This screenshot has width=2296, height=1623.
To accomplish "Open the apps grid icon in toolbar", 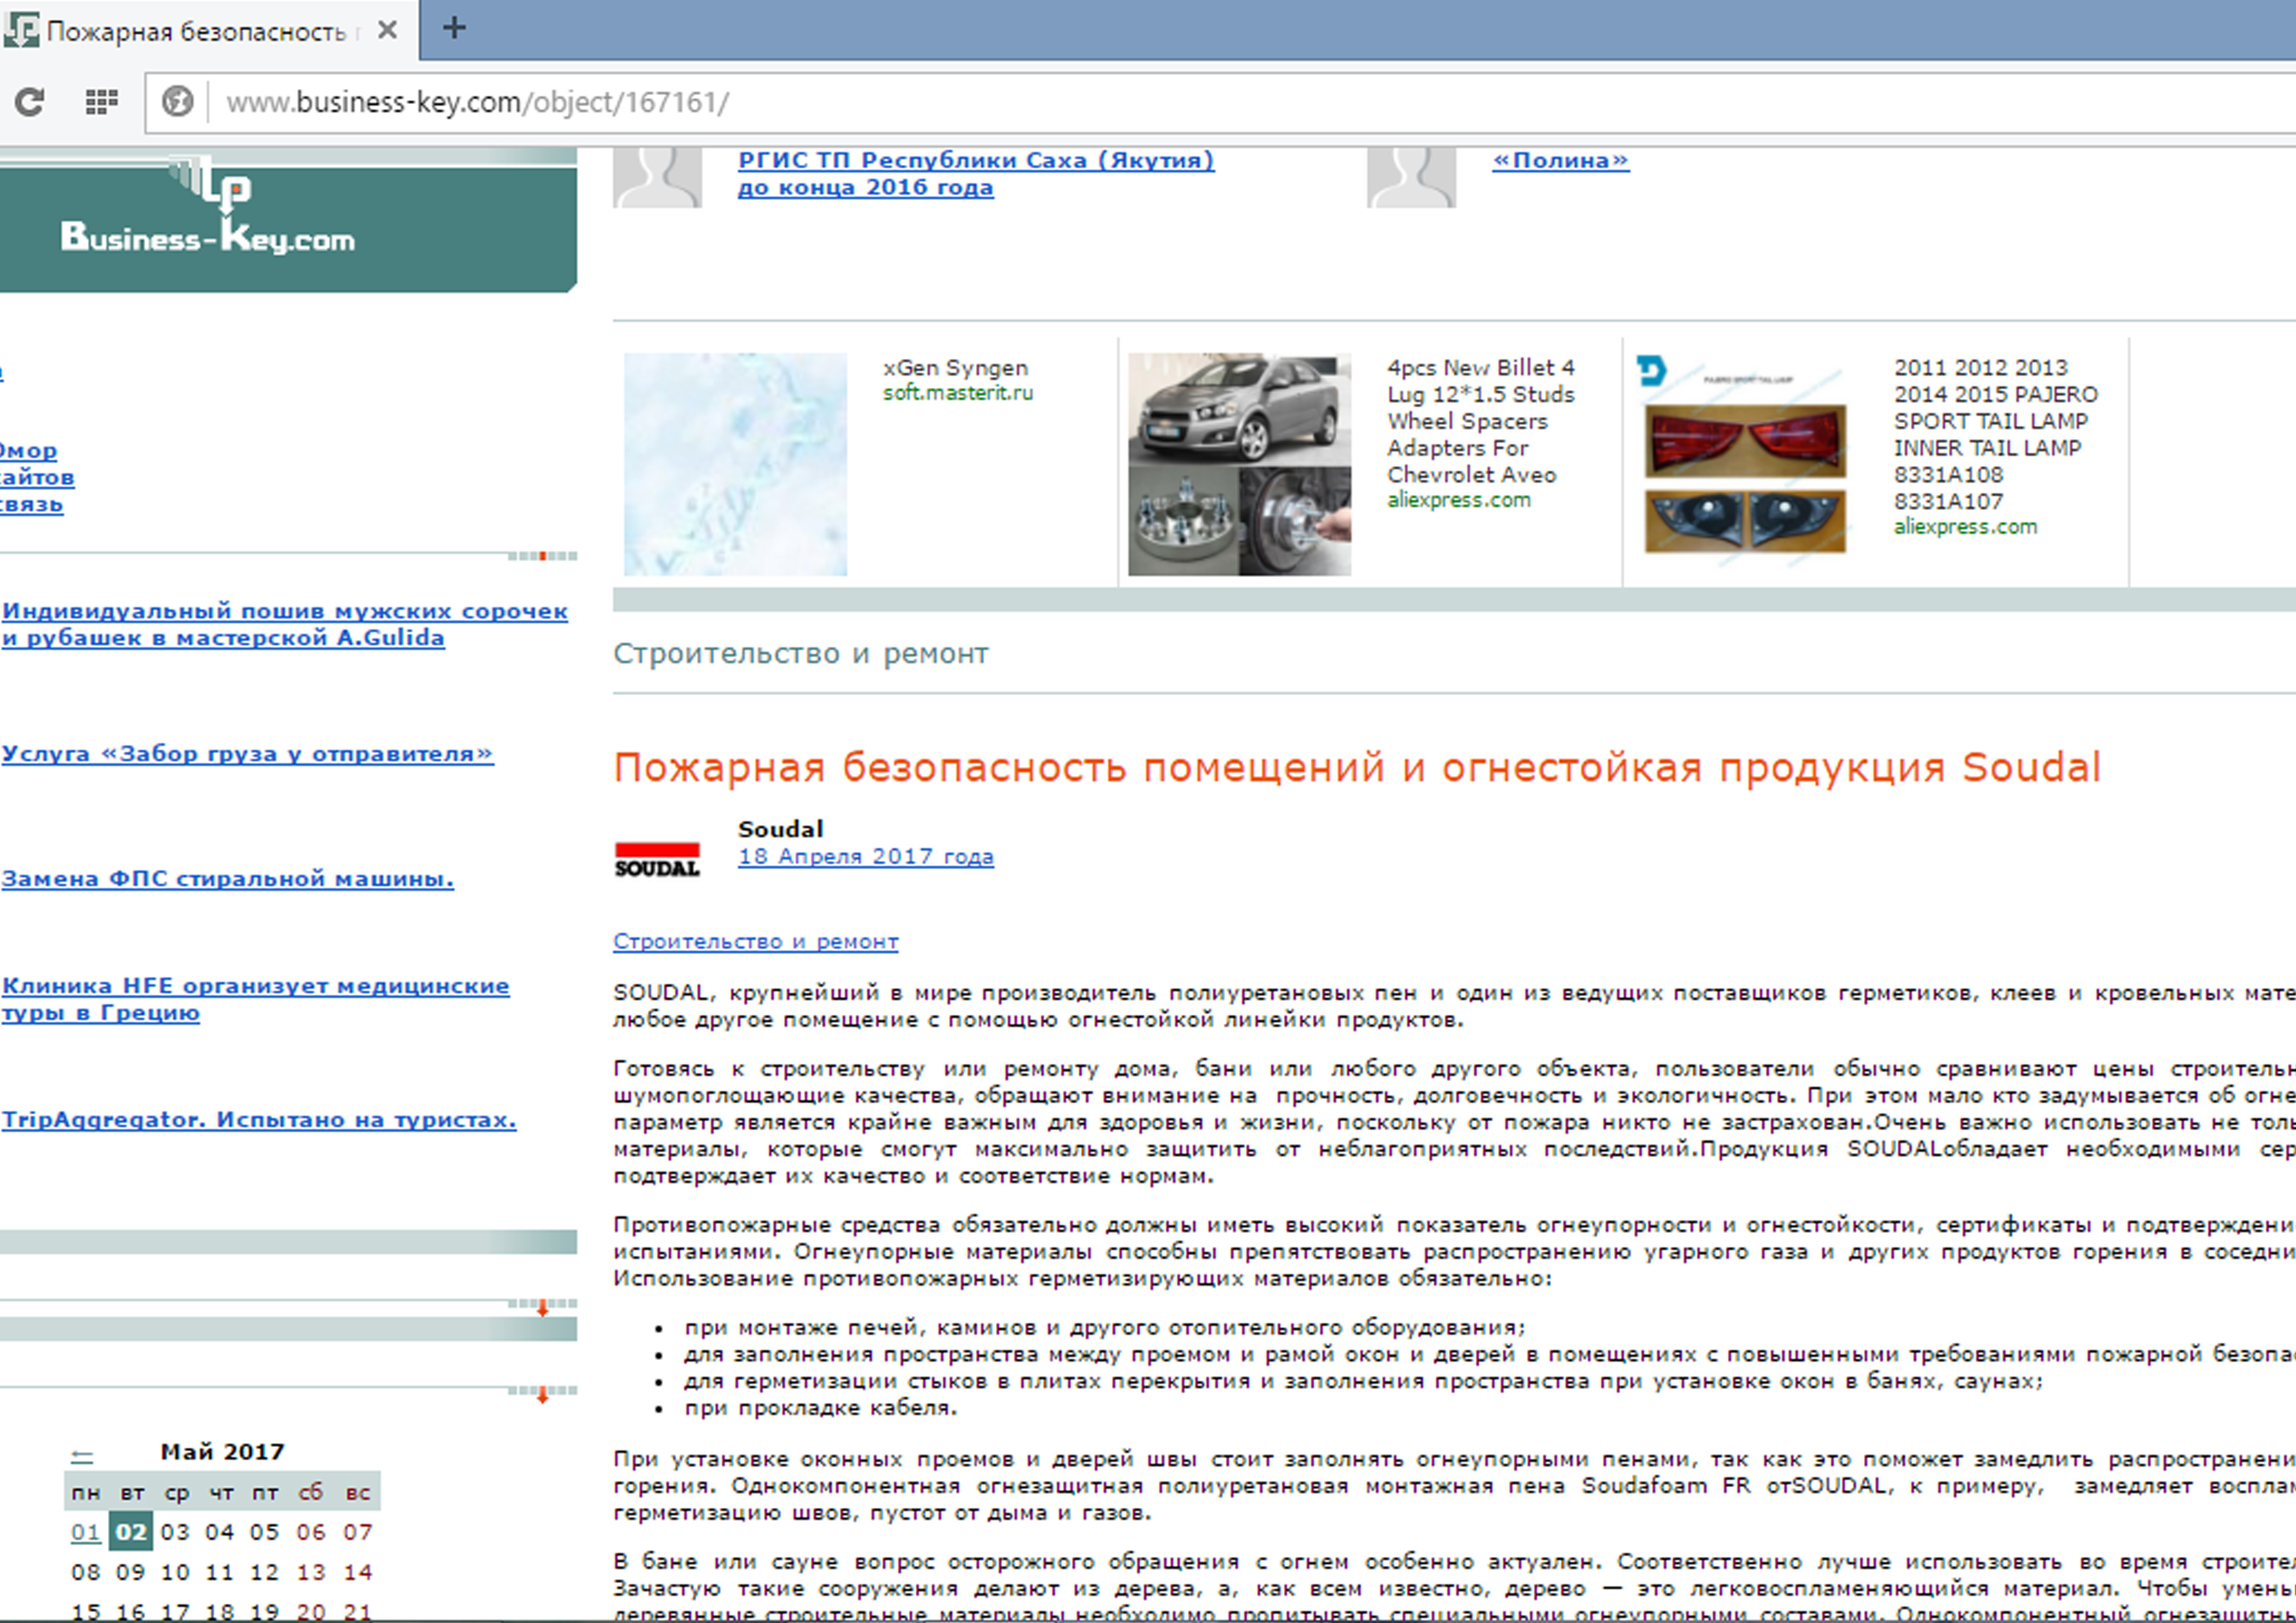I will (x=101, y=102).
